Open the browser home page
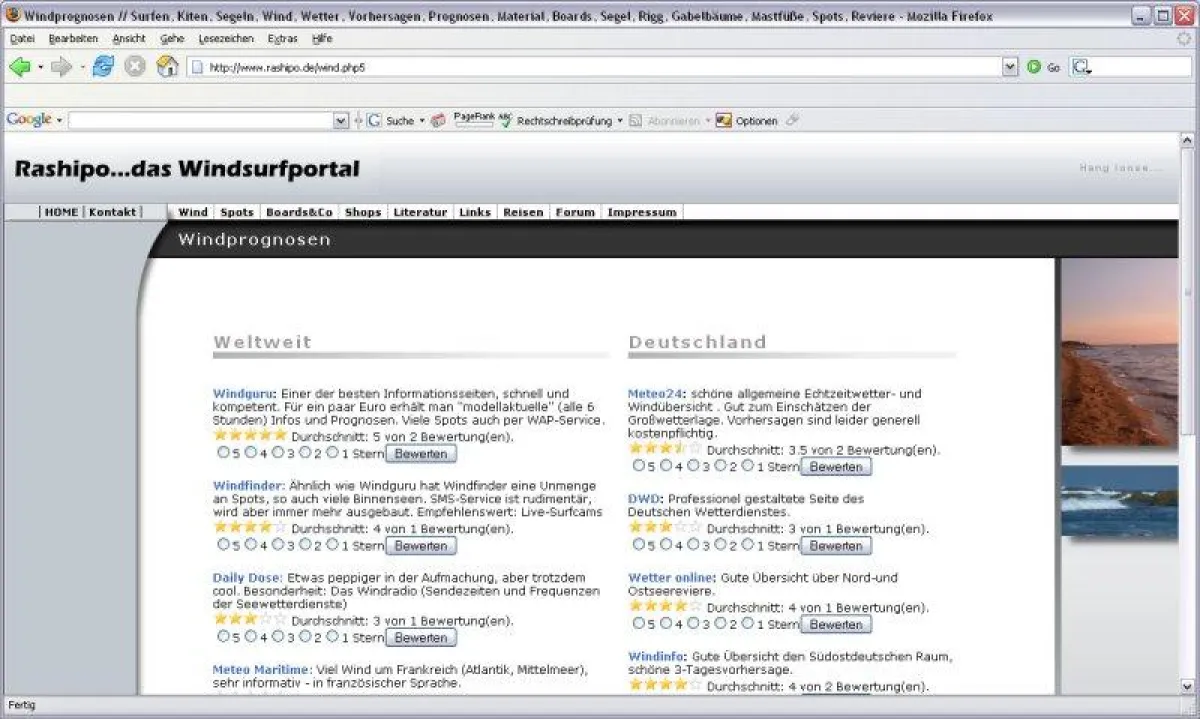Screen dimensions: 1200x719 (164, 67)
